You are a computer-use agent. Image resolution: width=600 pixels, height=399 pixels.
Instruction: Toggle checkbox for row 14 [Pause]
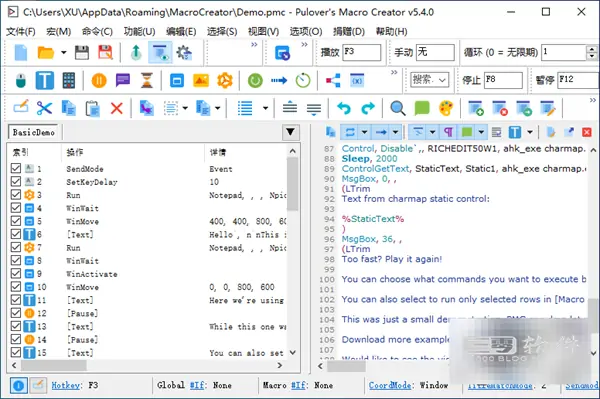click(16, 339)
